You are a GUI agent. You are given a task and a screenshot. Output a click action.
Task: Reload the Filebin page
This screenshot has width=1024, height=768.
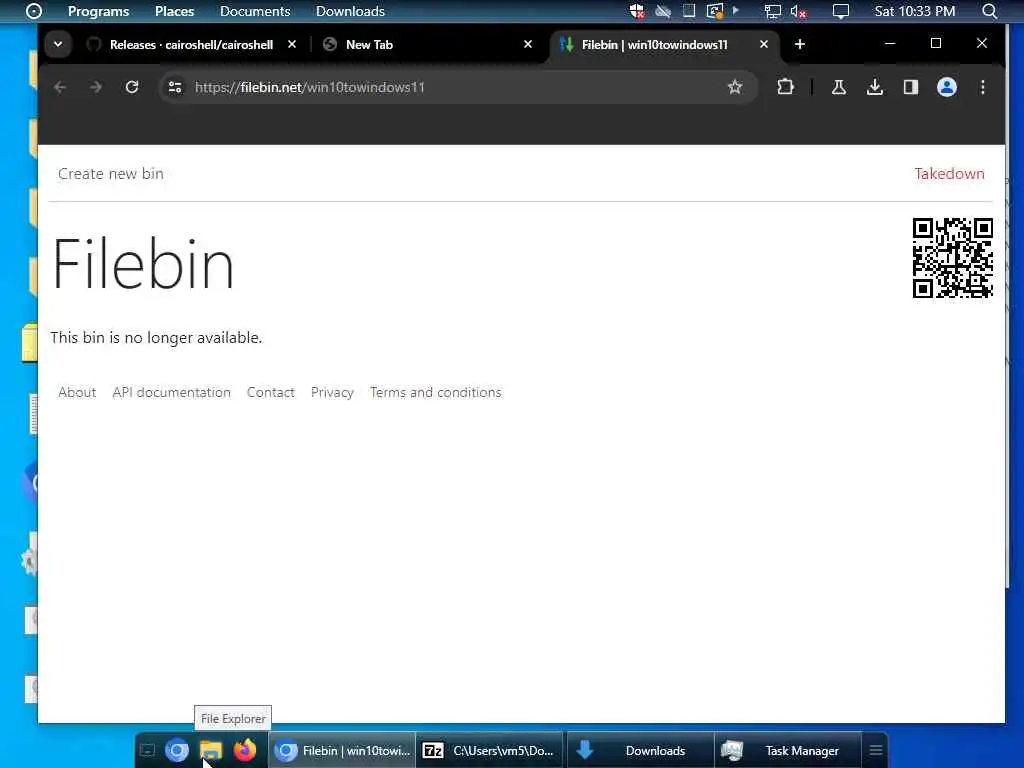click(x=132, y=87)
